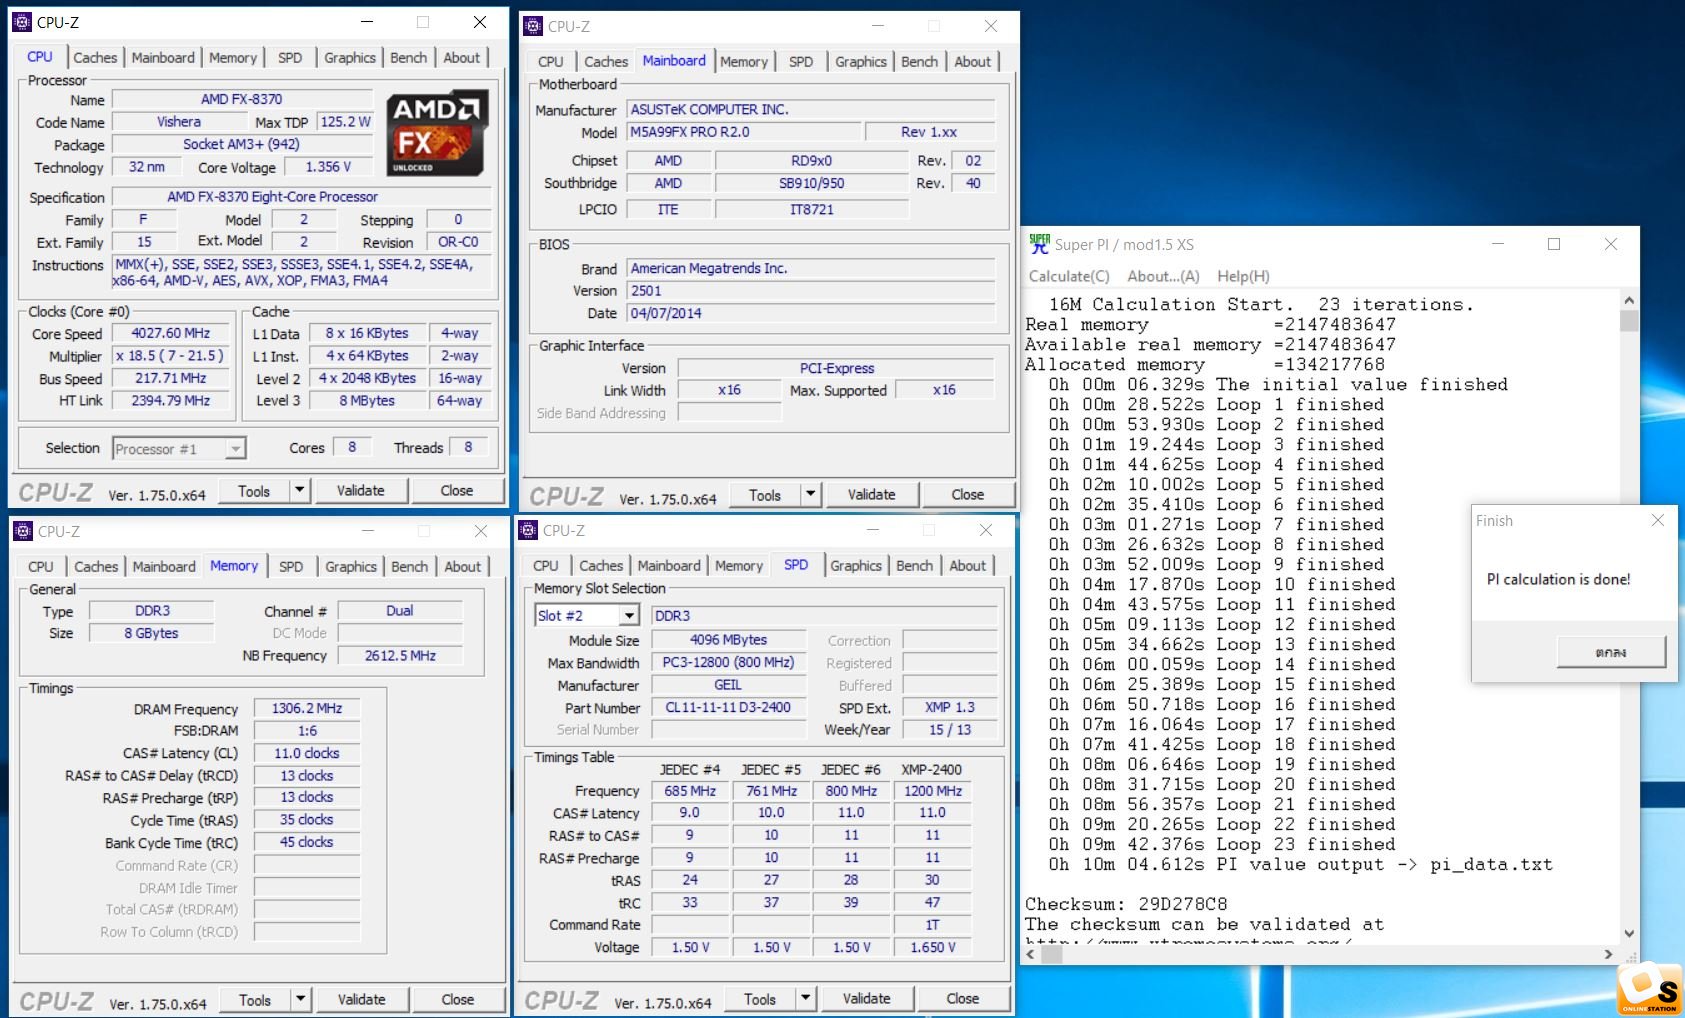This screenshot has width=1685, height=1018.
Task: Click the 4027.60 MHz core speed value
Action: point(170,333)
